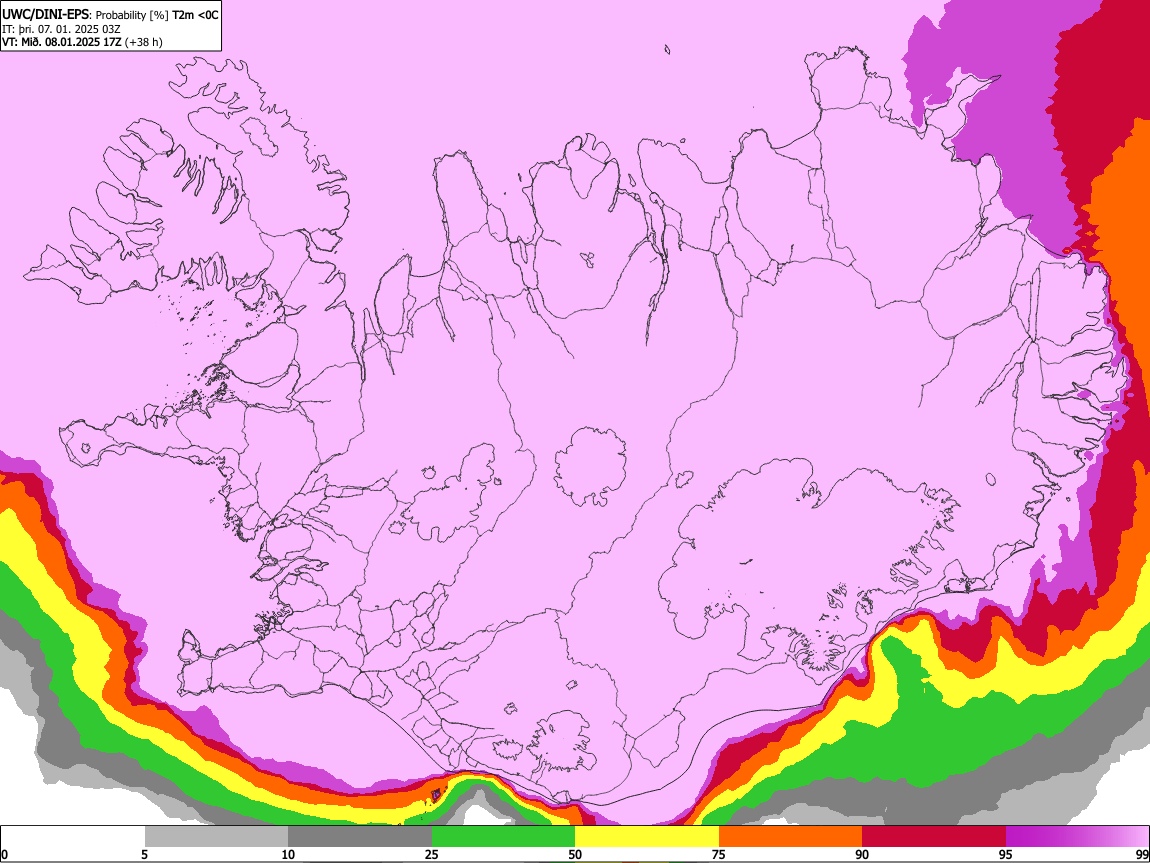1150x863 pixels.
Task: Click the yellow 50-75 legend swatch
Action: pos(647,837)
